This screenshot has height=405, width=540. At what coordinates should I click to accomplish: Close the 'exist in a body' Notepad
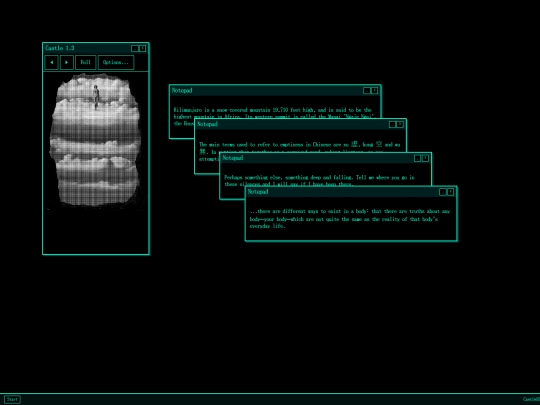pos(450,192)
